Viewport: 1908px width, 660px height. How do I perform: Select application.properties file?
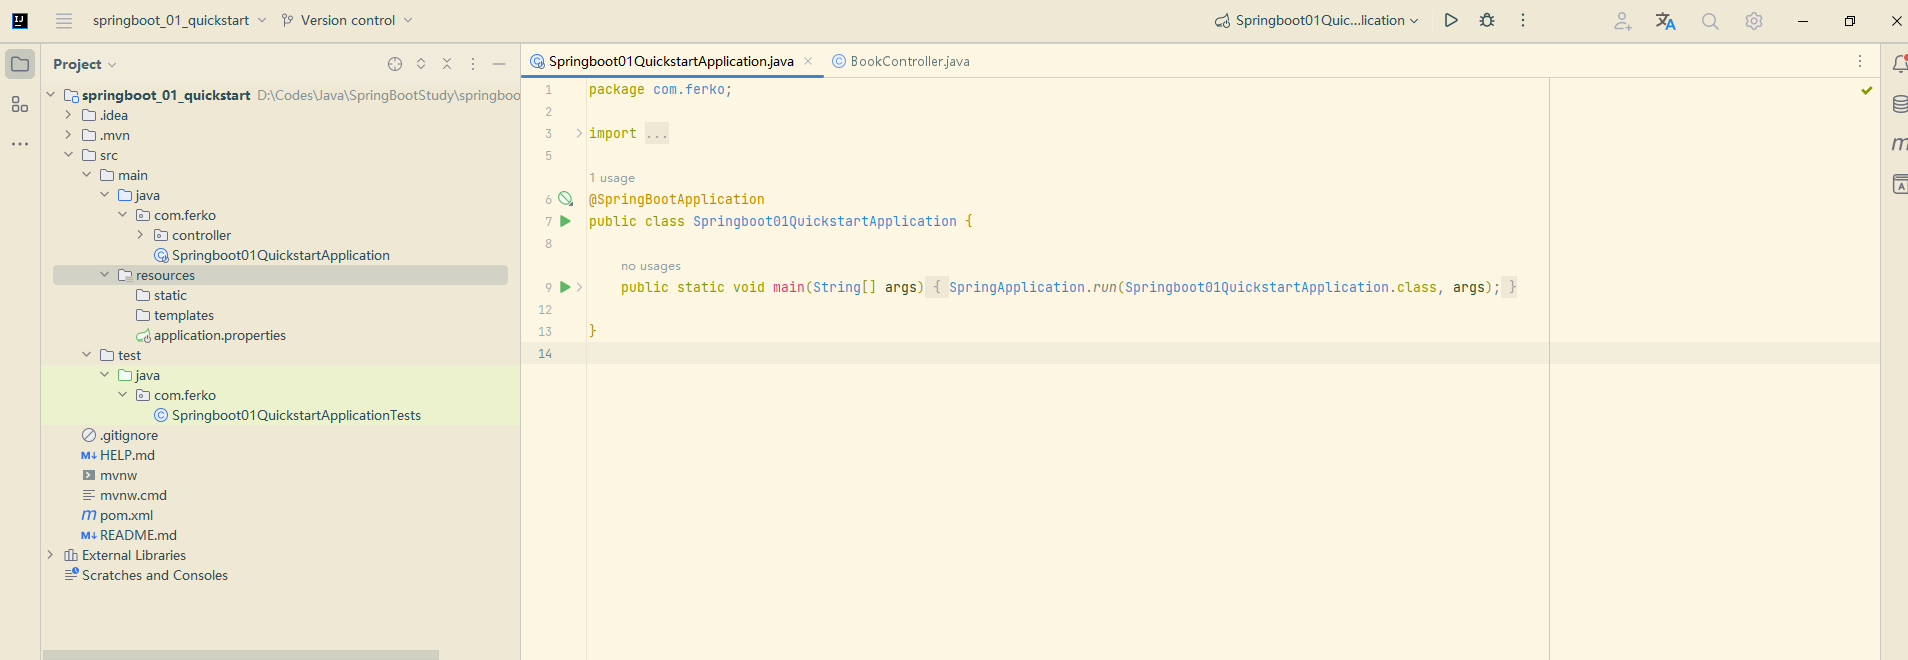pyautogui.click(x=219, y=335)
